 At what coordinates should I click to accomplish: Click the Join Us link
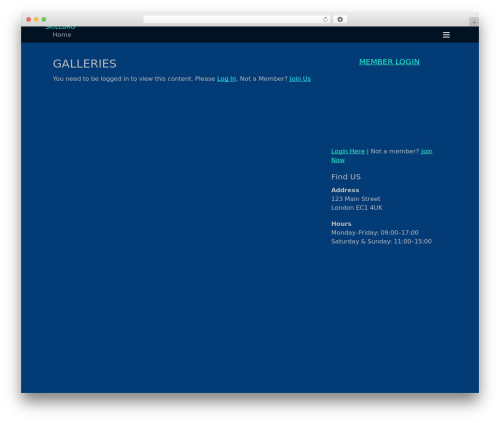[x=300, y=79]
